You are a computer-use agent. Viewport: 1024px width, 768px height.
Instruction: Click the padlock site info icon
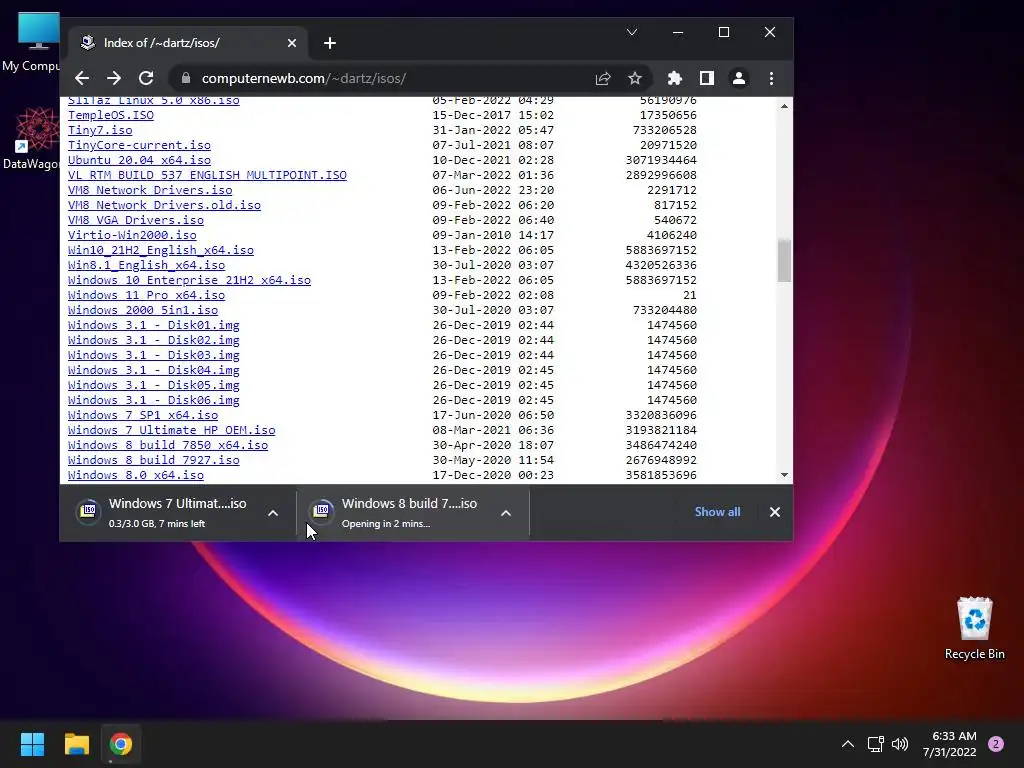coord(186,78)
